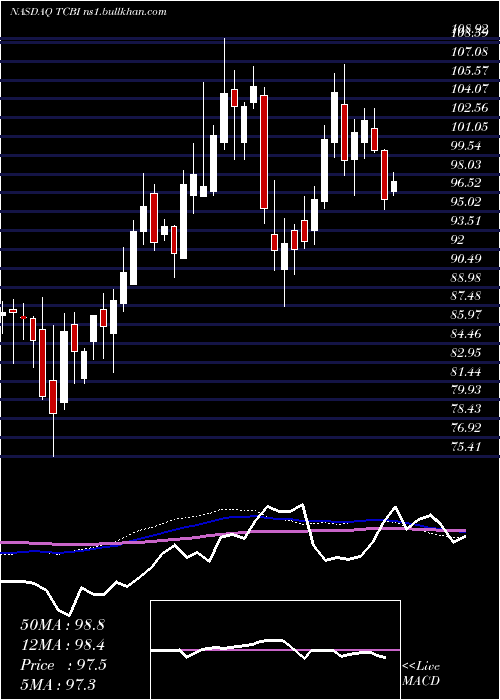Open the MACD inset chart box
This screenshot has width=500, height=700.
[x=275, y=650]
